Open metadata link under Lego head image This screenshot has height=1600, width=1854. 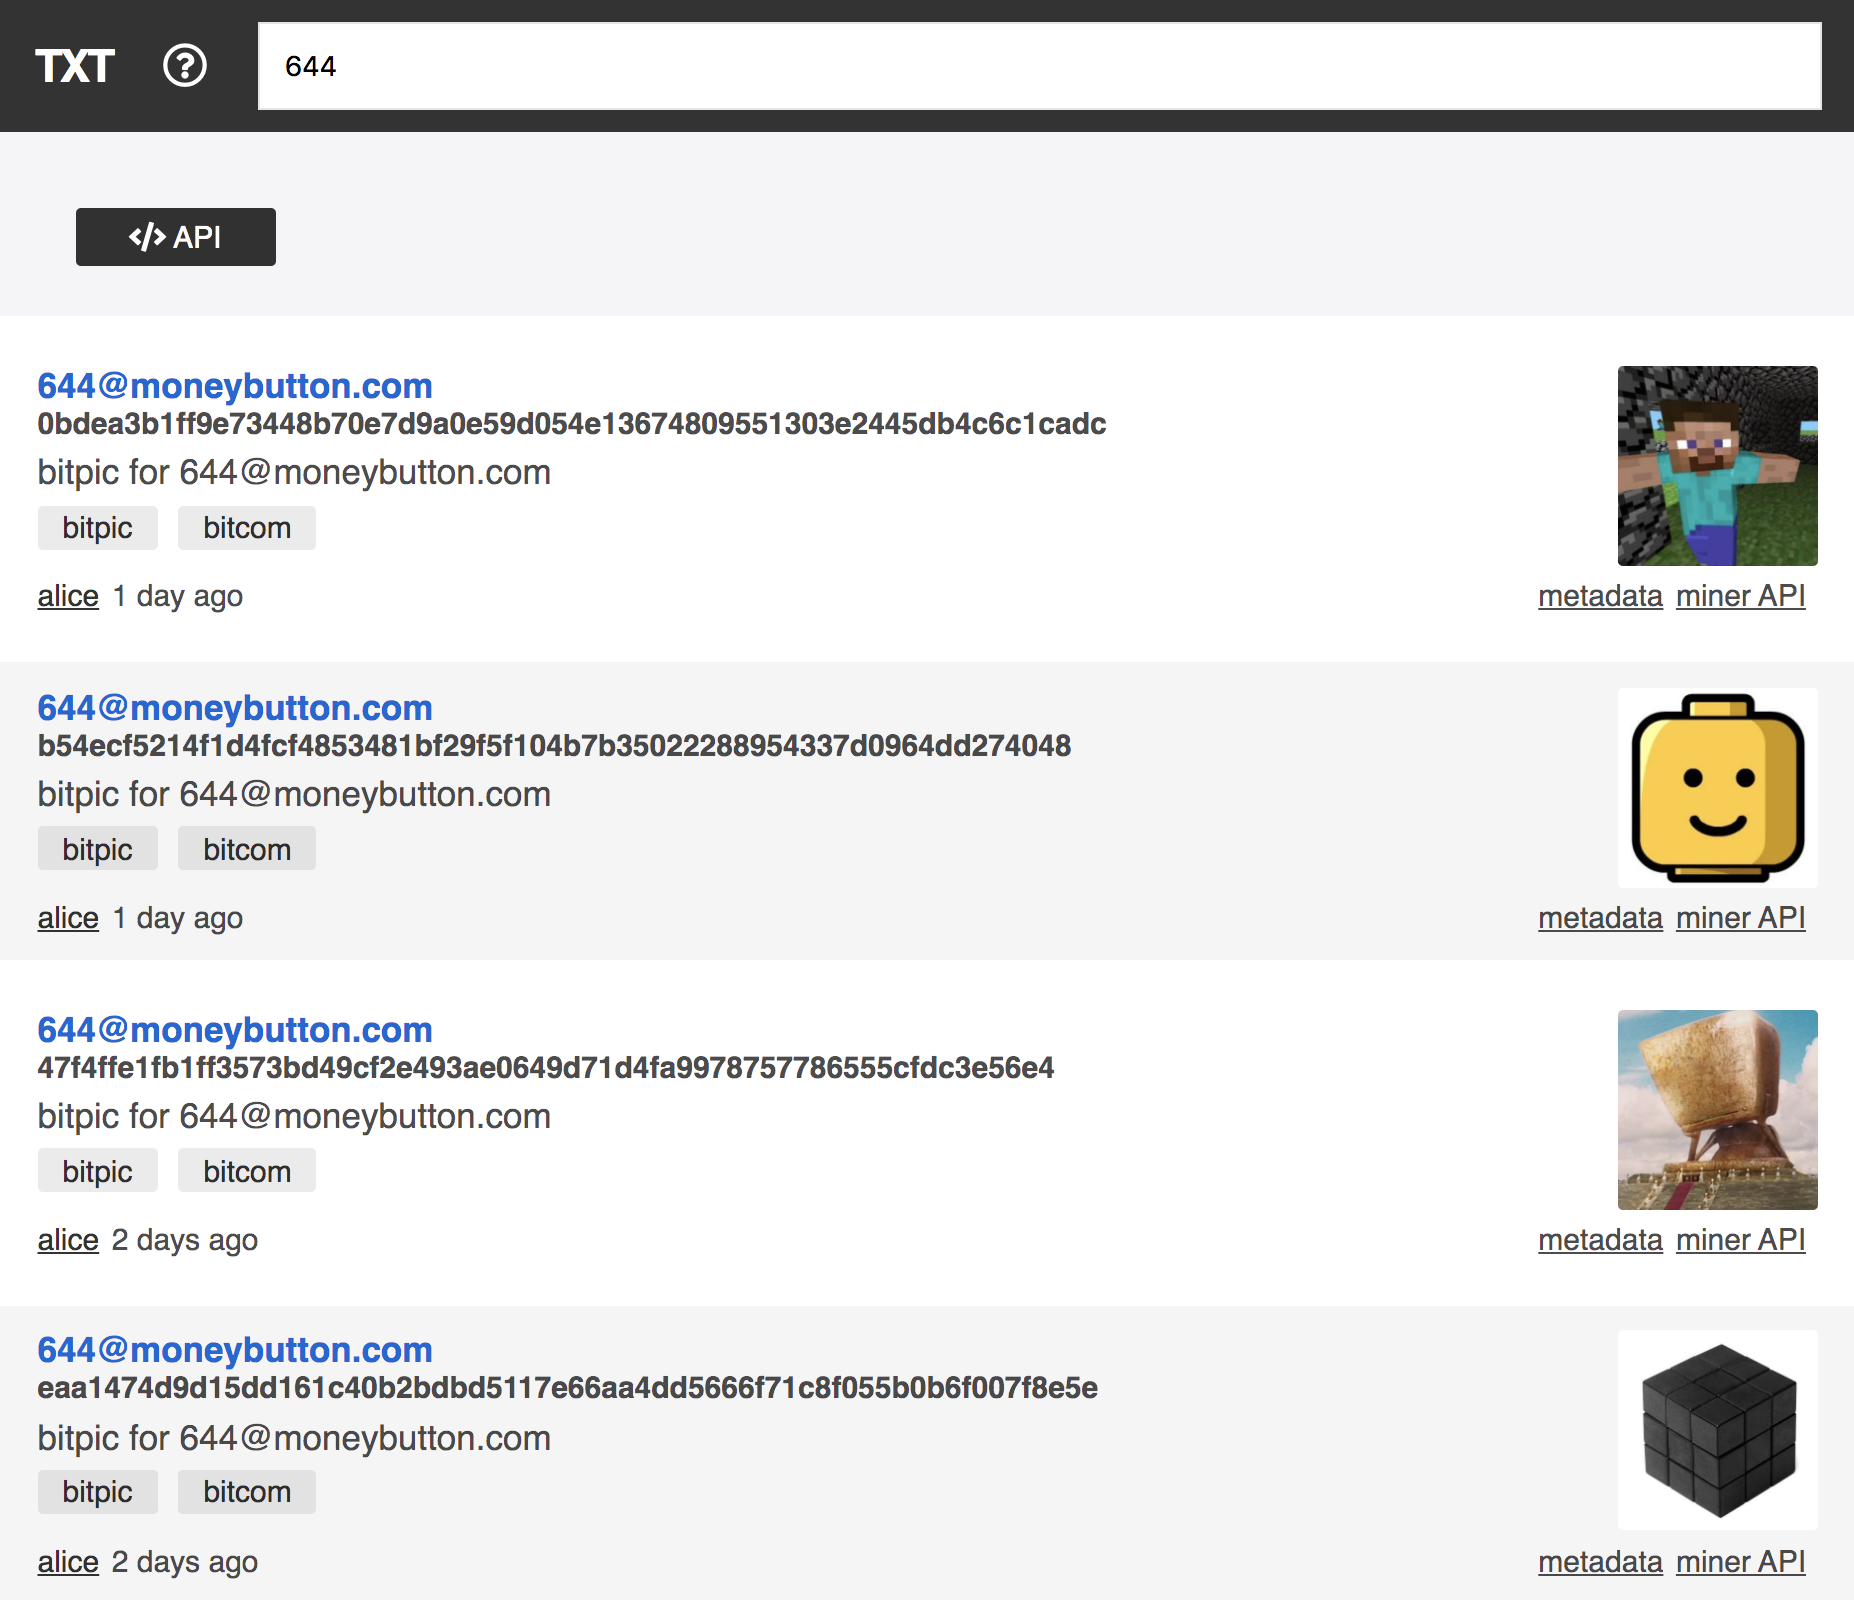click(x=1600, y=918)
